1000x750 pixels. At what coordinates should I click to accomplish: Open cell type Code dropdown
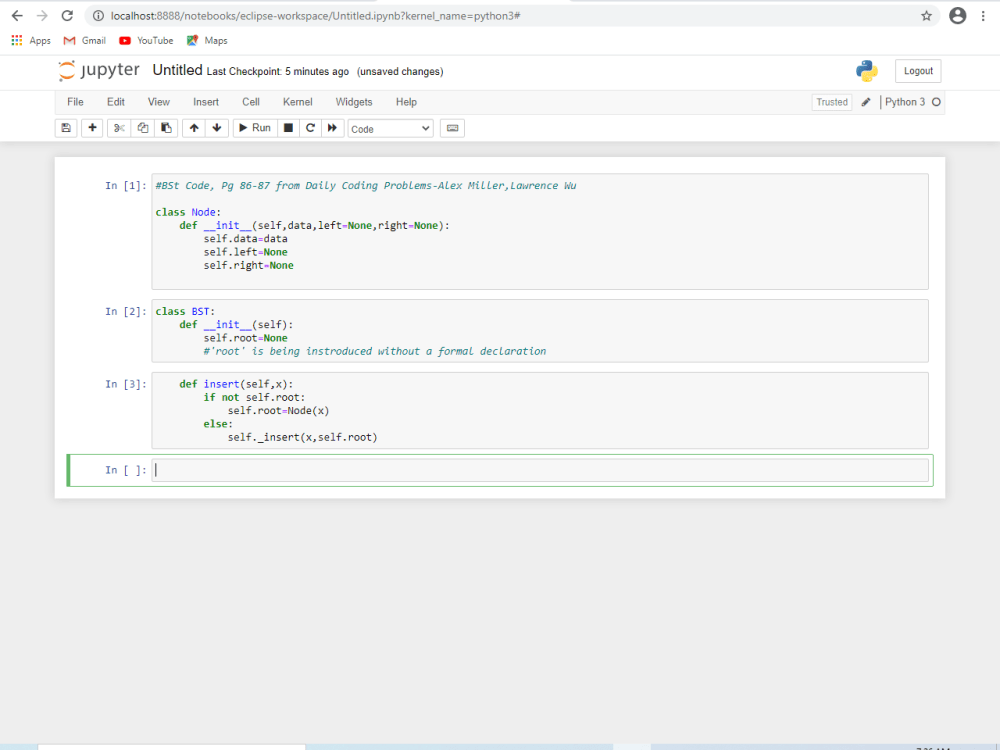[x=390, y=129]
